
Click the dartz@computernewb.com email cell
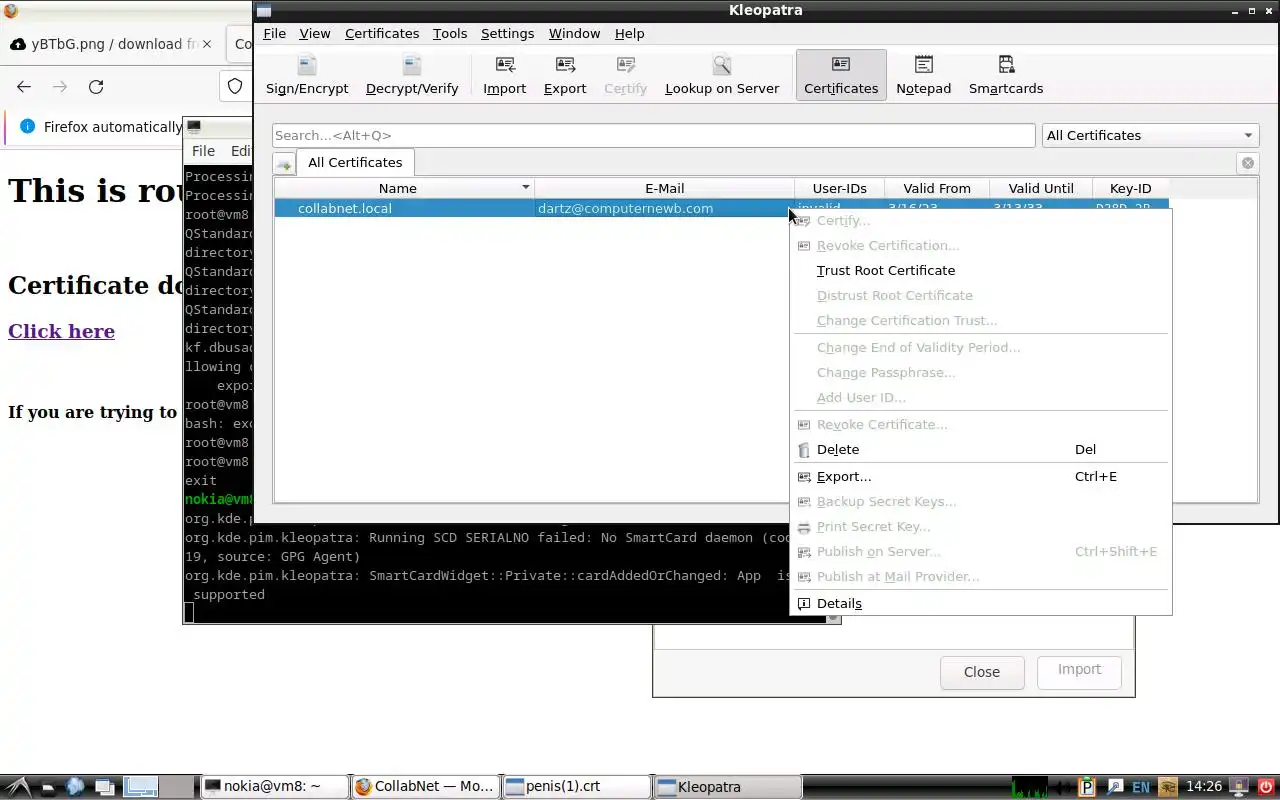coord(664,208)
